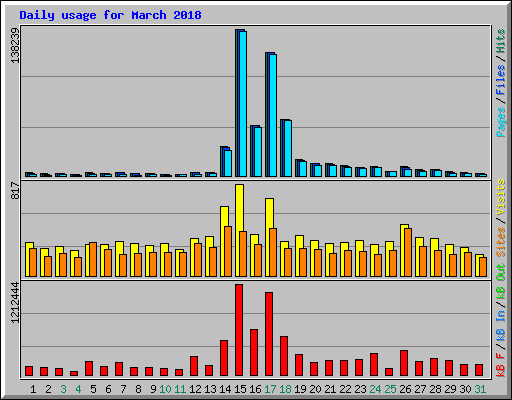The image size is (512, 400).
Task: Click the red kB bar for day 18
Action: 284,356
